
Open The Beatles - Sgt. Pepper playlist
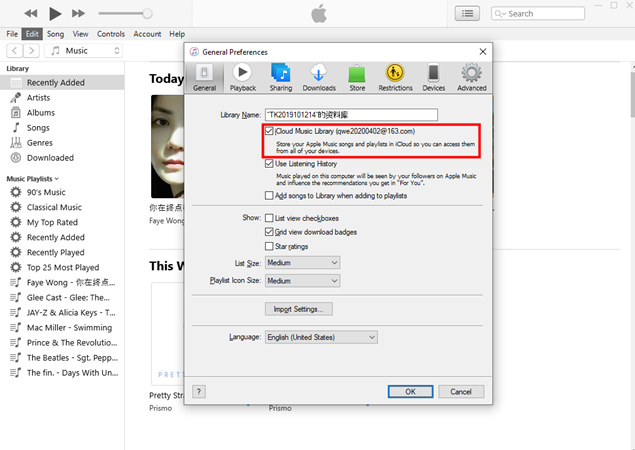pyautogui.click(x=62, y=358)
